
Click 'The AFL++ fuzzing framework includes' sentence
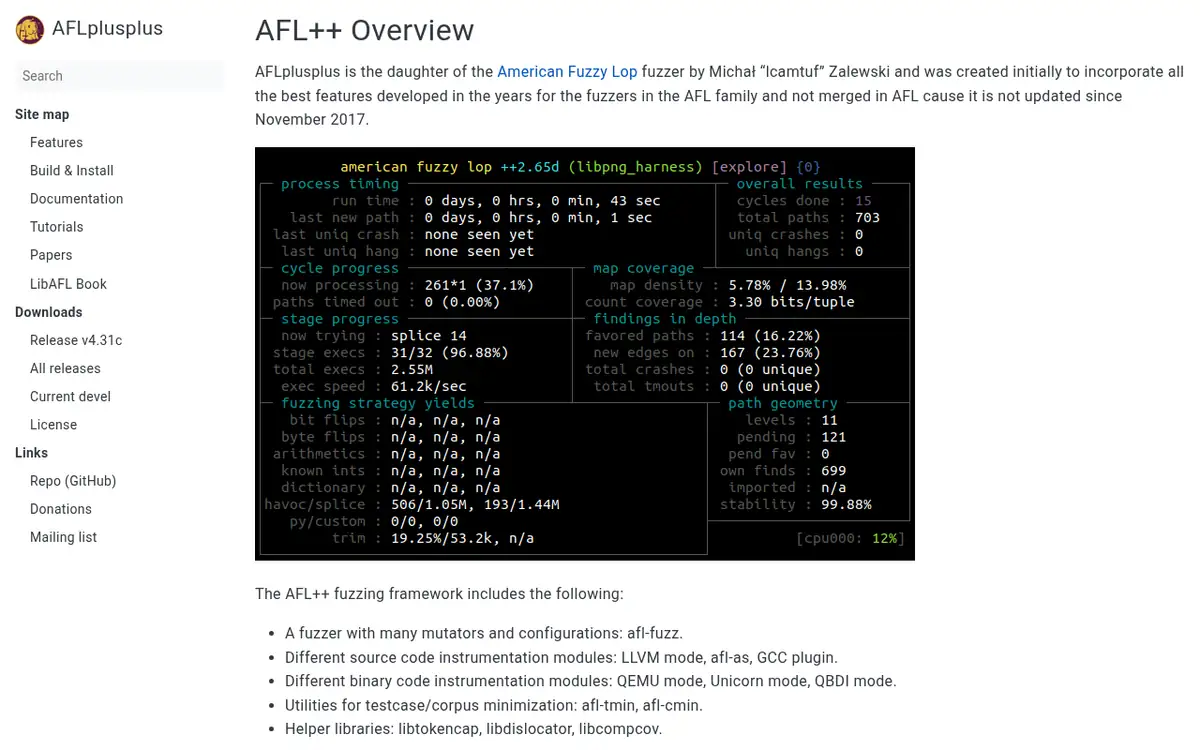pos(439,594)
